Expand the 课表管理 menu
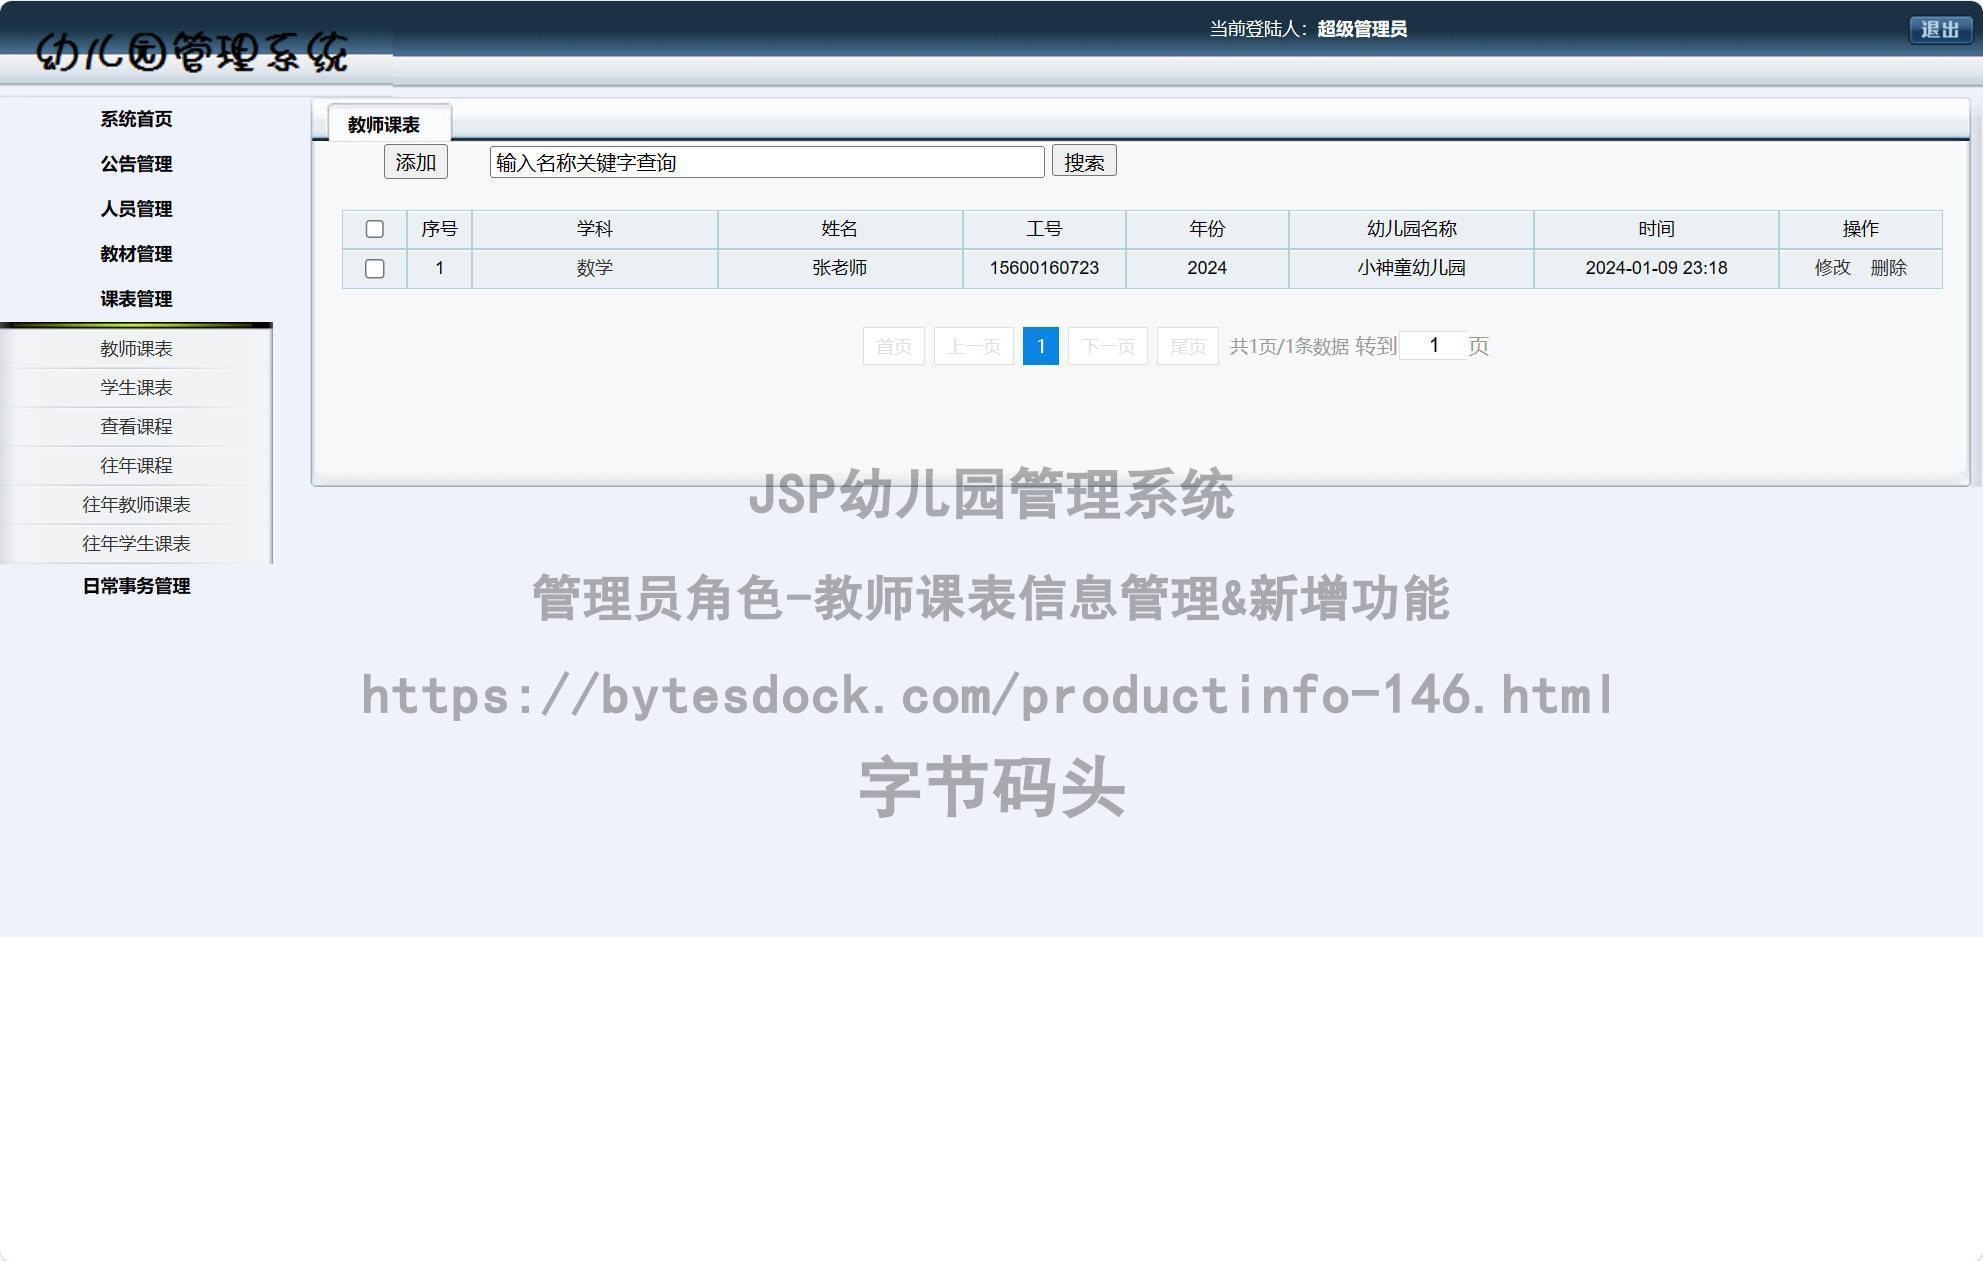 tap(135, 299)
